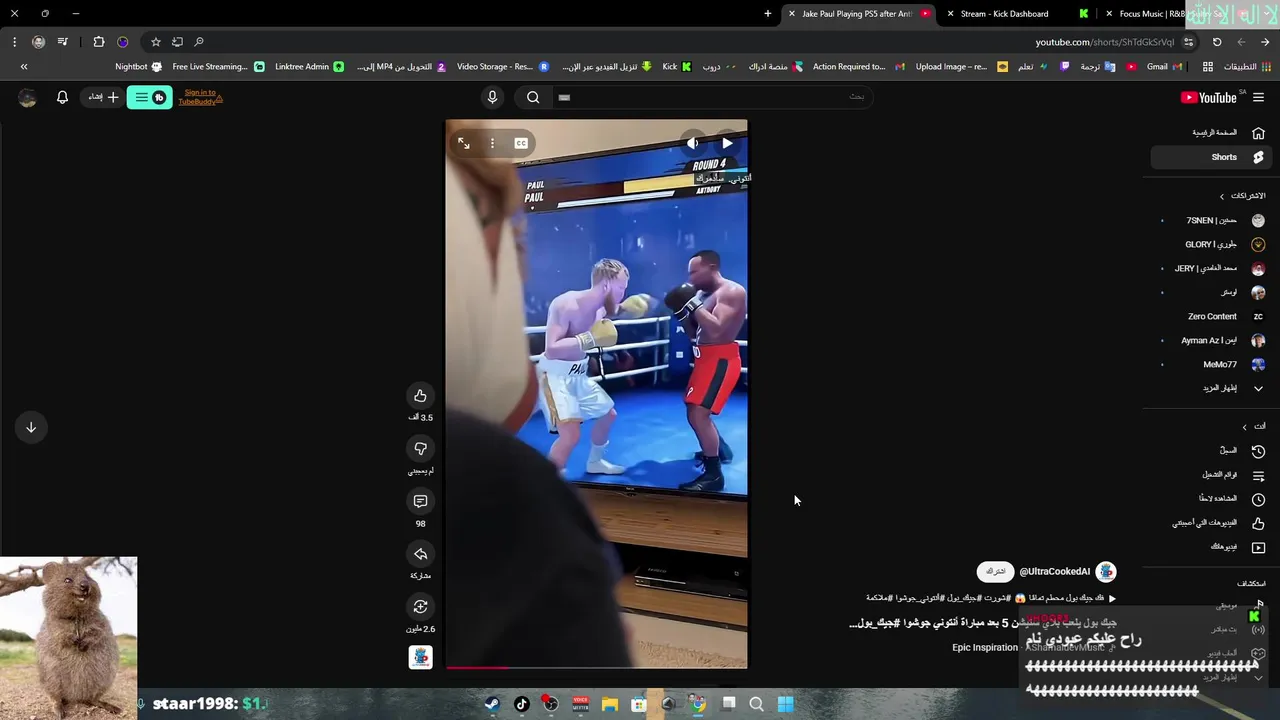Expand the You (أنت) section header
Screen dimensions: 1280x720
coord(1254,426)
